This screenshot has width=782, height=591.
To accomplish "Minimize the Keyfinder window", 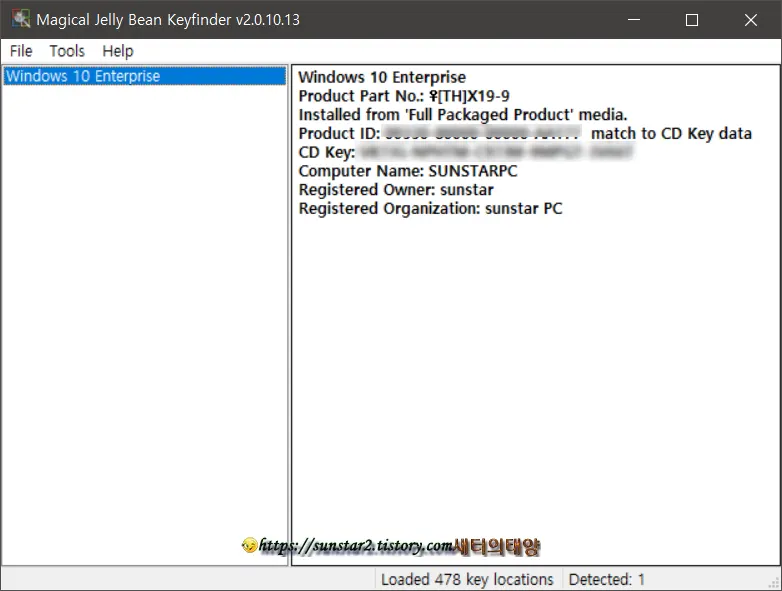I will click(x=634, y=19).
